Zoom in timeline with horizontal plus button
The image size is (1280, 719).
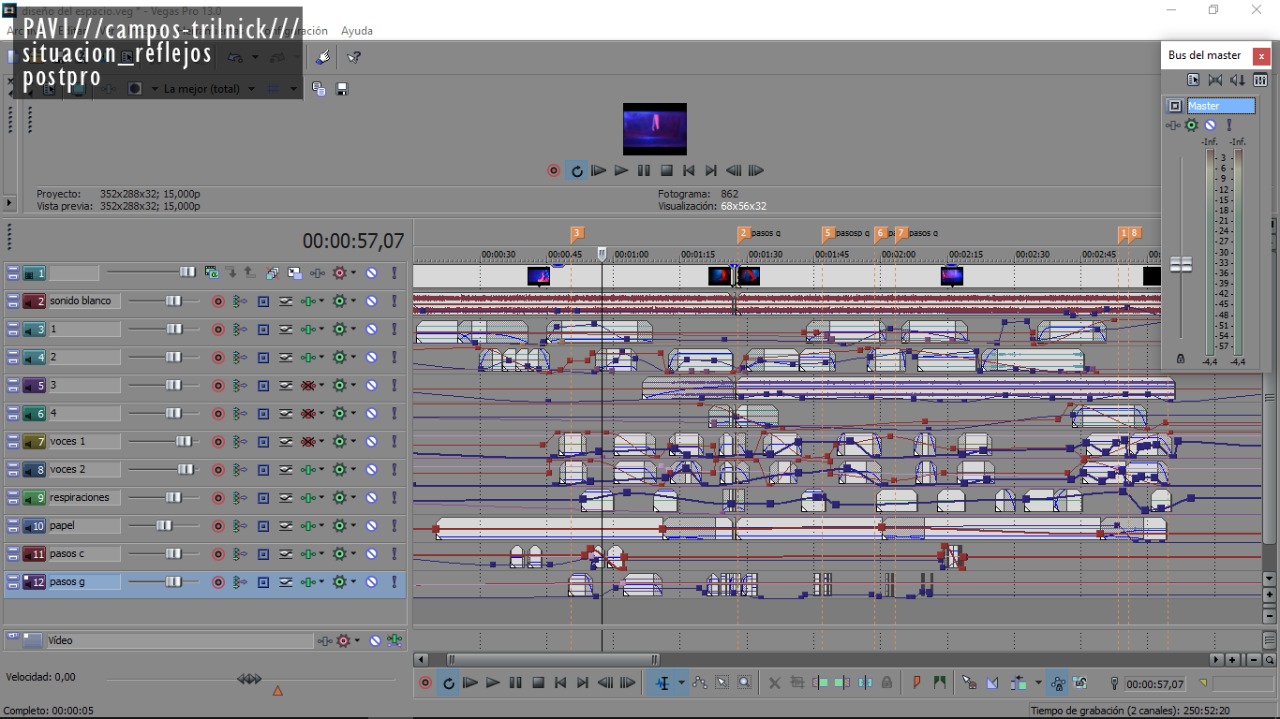(x=1232, y=660)
